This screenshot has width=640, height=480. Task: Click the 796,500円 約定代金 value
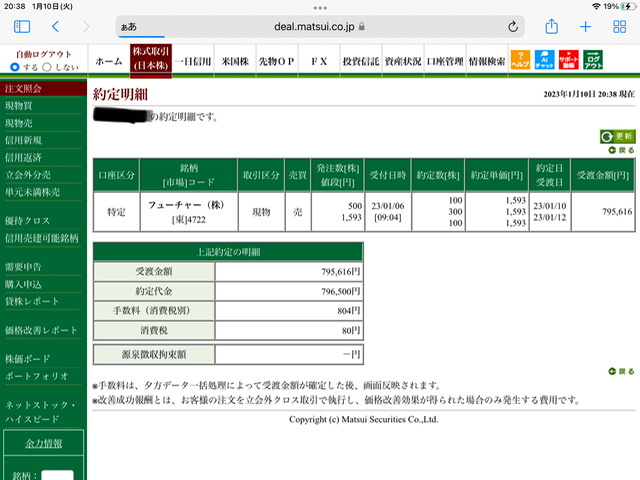pyautogui.click(x=340, y=291)
